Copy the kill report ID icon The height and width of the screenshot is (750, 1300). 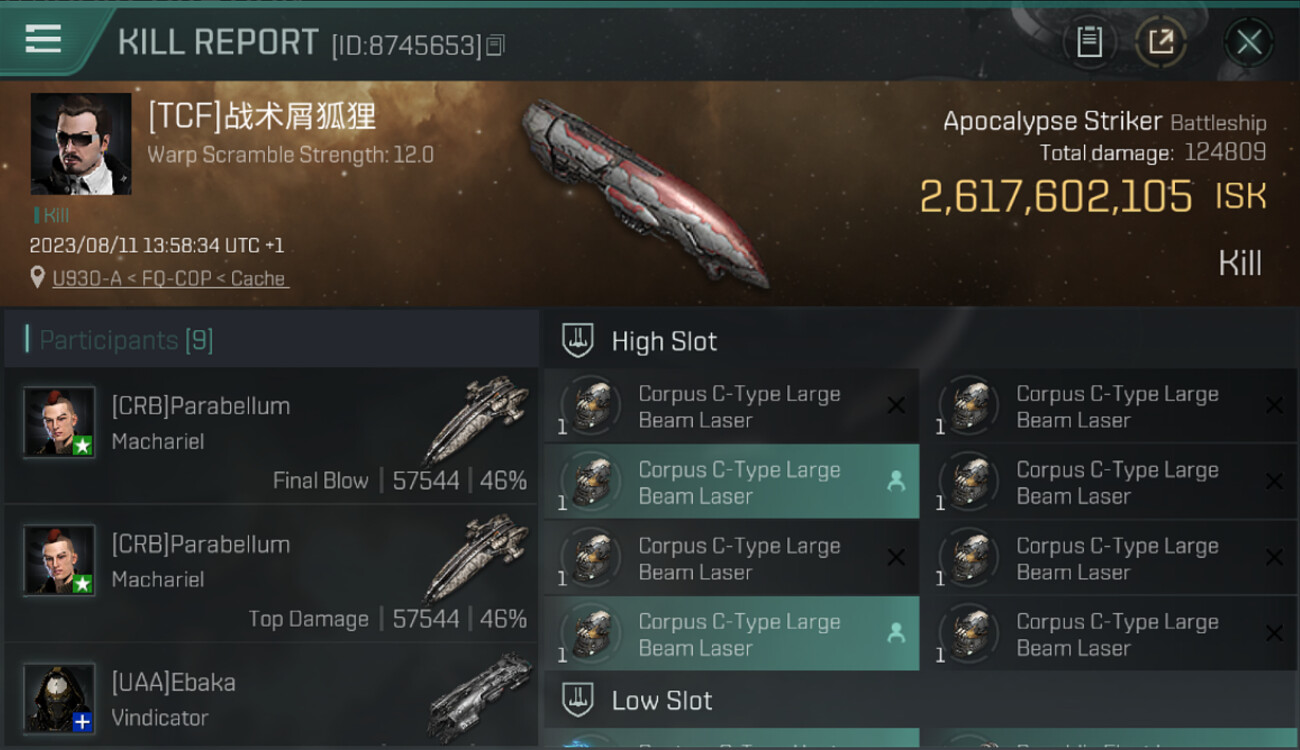point(496,45)
